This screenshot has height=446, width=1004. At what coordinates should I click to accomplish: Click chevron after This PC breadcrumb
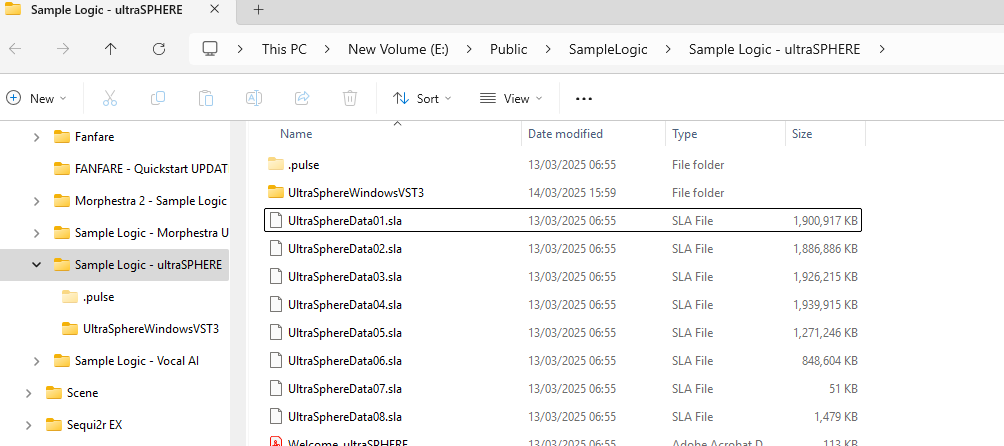[x=327, y=49]
